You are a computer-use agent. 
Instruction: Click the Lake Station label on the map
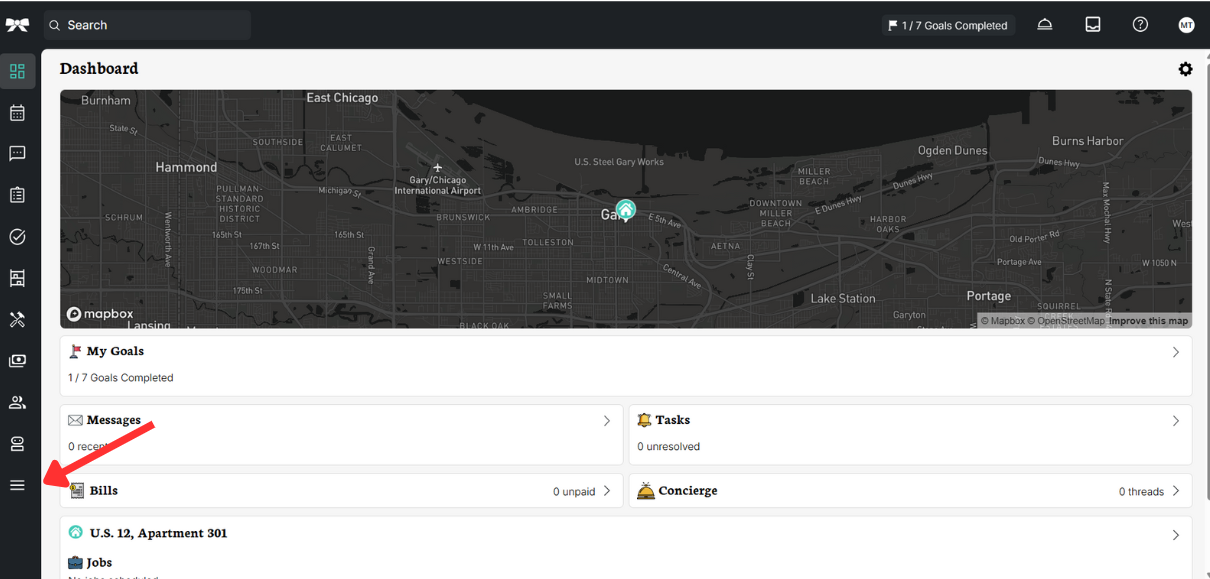843,298
